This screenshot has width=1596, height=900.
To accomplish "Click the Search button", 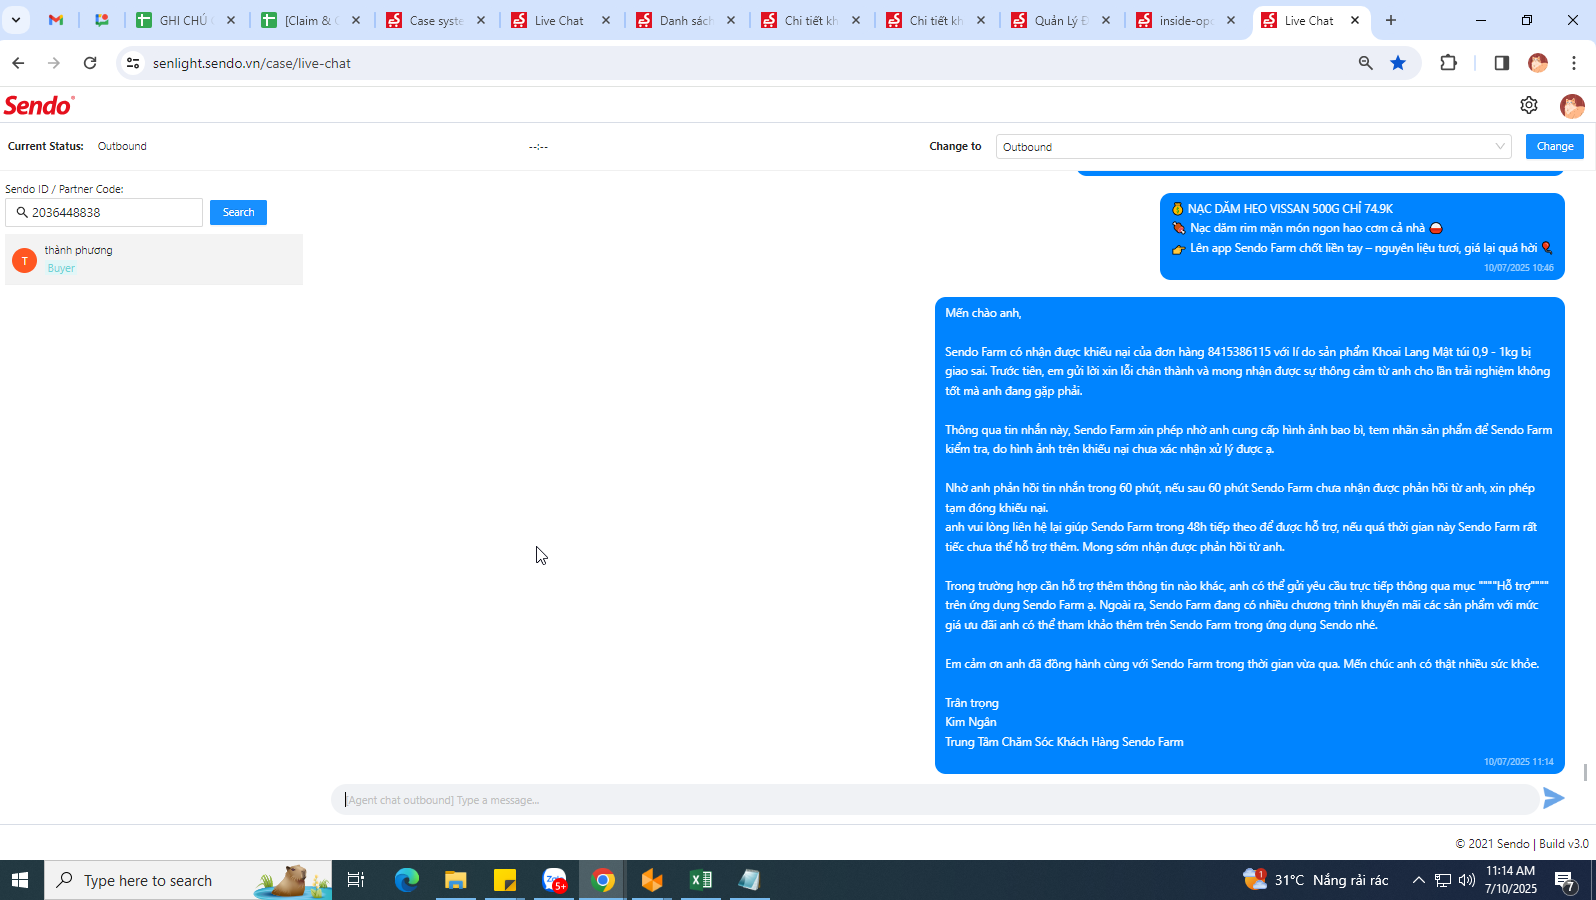I will [x=238, y=212].
